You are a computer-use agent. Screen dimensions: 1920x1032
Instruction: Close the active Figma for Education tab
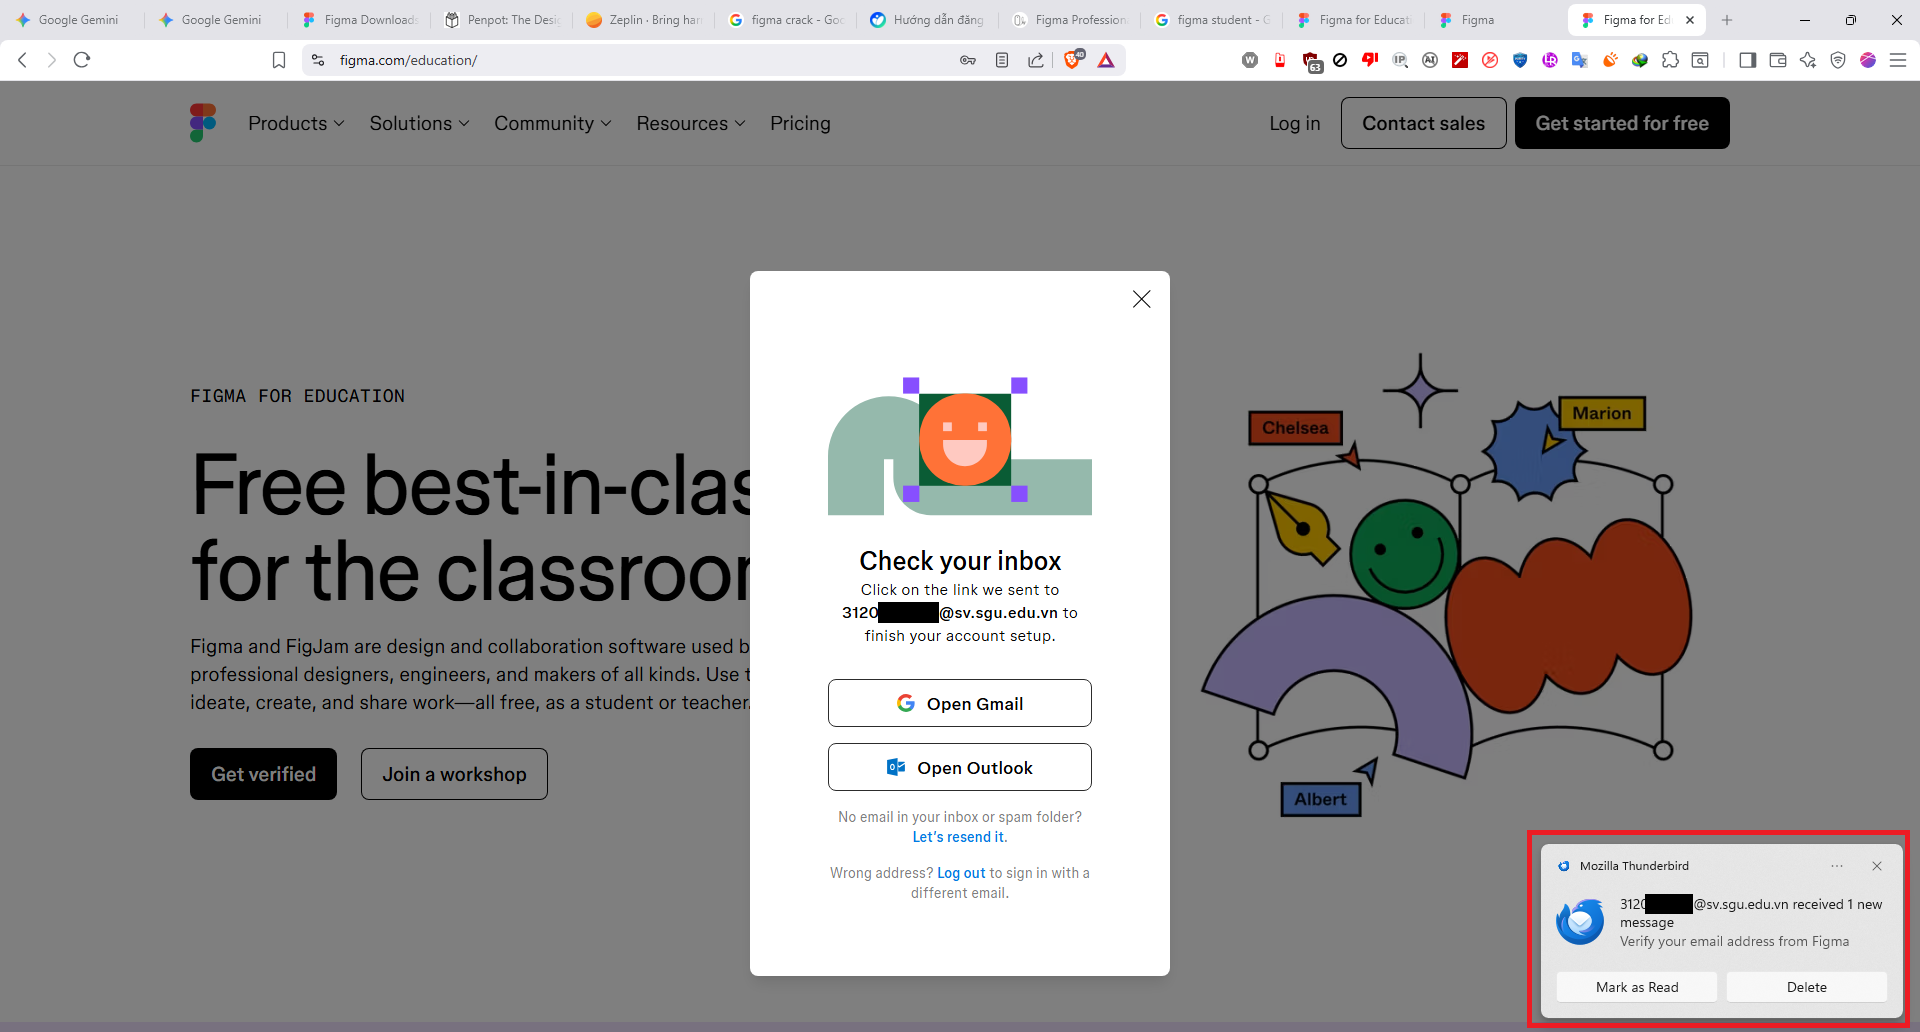pyautogui.click(x=1690, y=20)
